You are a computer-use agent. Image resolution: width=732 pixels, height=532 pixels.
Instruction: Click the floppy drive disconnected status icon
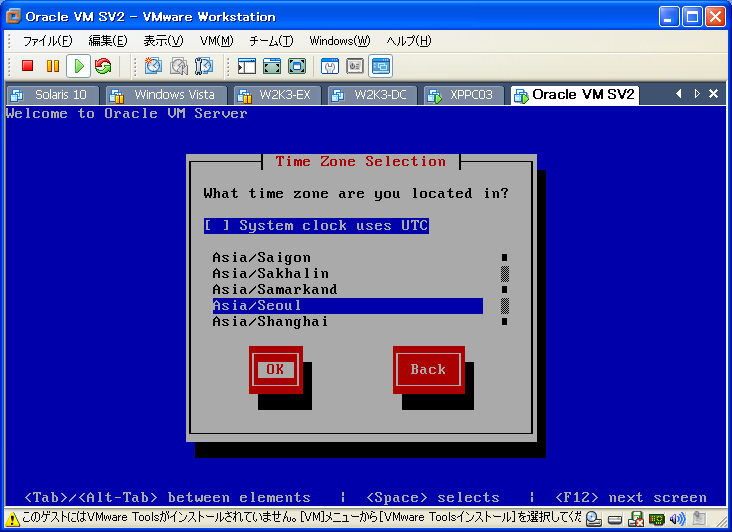point(636,518)
